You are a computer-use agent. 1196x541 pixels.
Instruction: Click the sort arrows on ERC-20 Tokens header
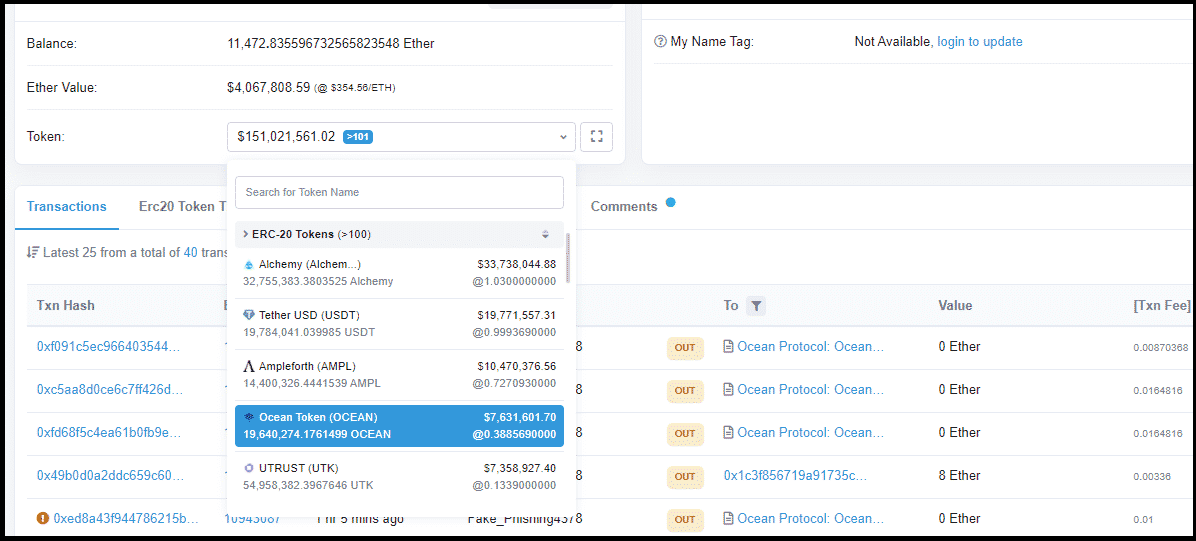[x=545, y=234]
